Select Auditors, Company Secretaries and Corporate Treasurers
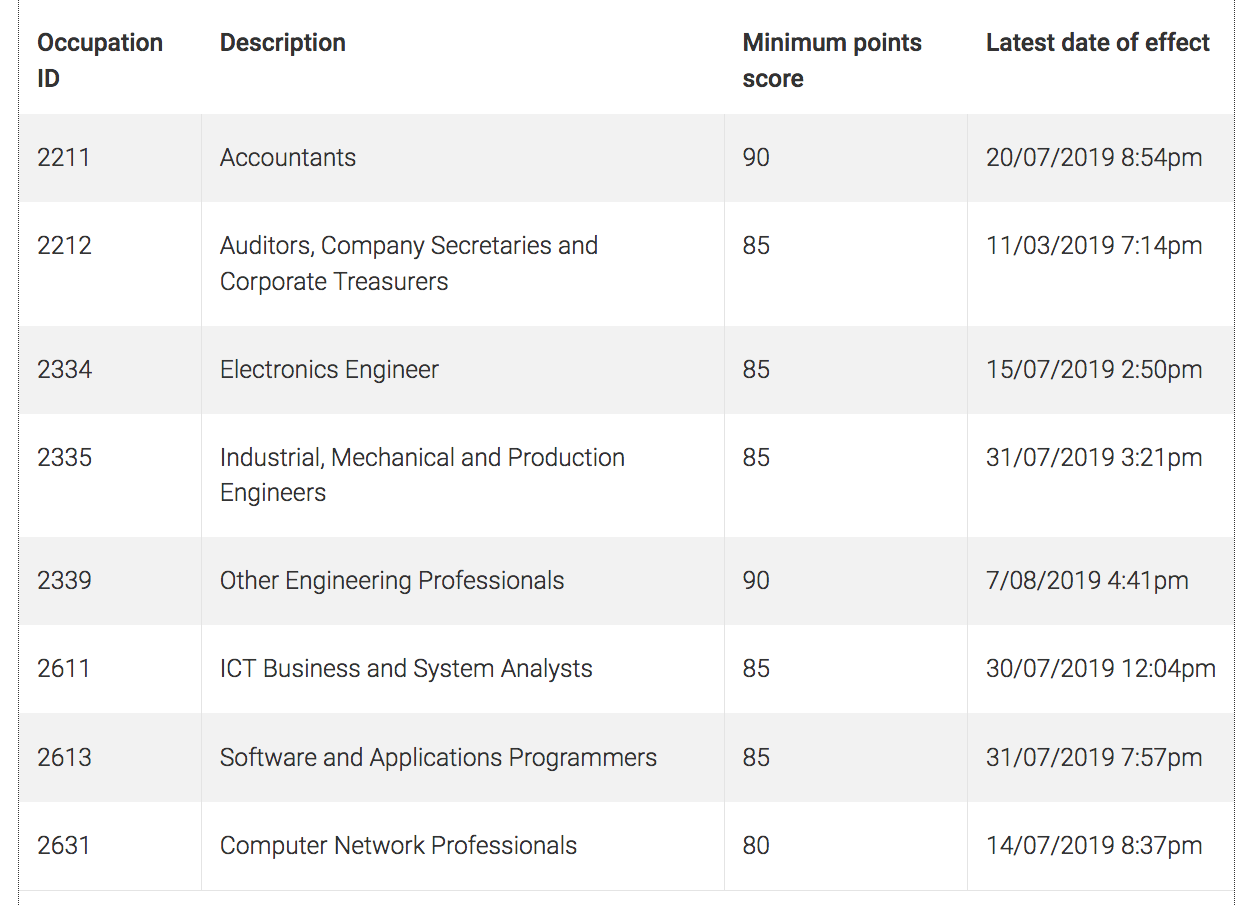 click(x=409, y=264)
